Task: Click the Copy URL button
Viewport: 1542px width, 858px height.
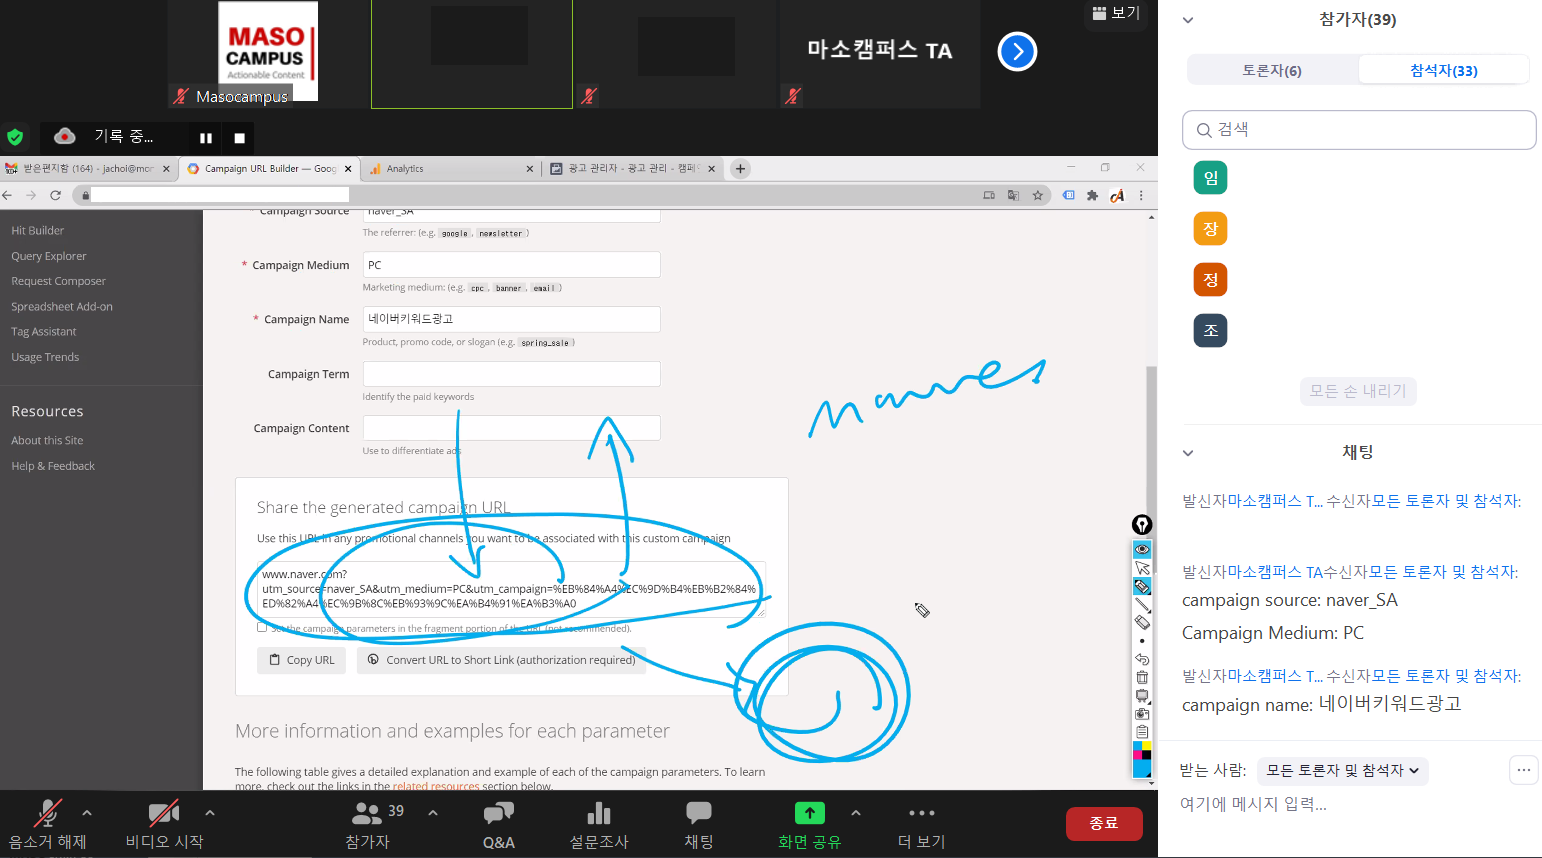Action: (302, 660)
